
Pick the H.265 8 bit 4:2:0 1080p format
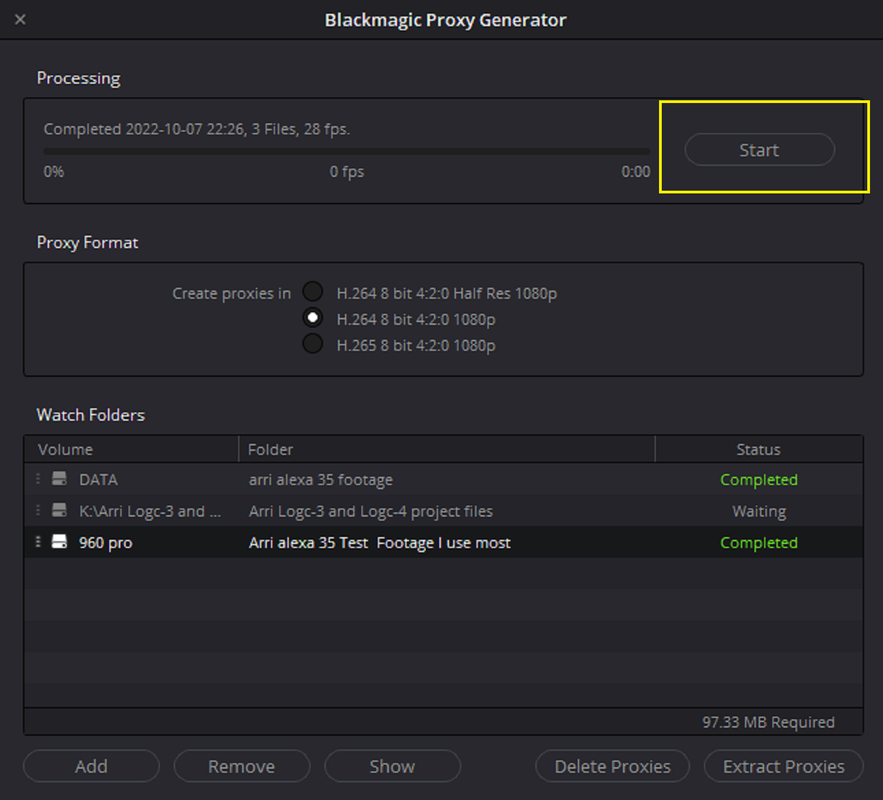(313, 343)
